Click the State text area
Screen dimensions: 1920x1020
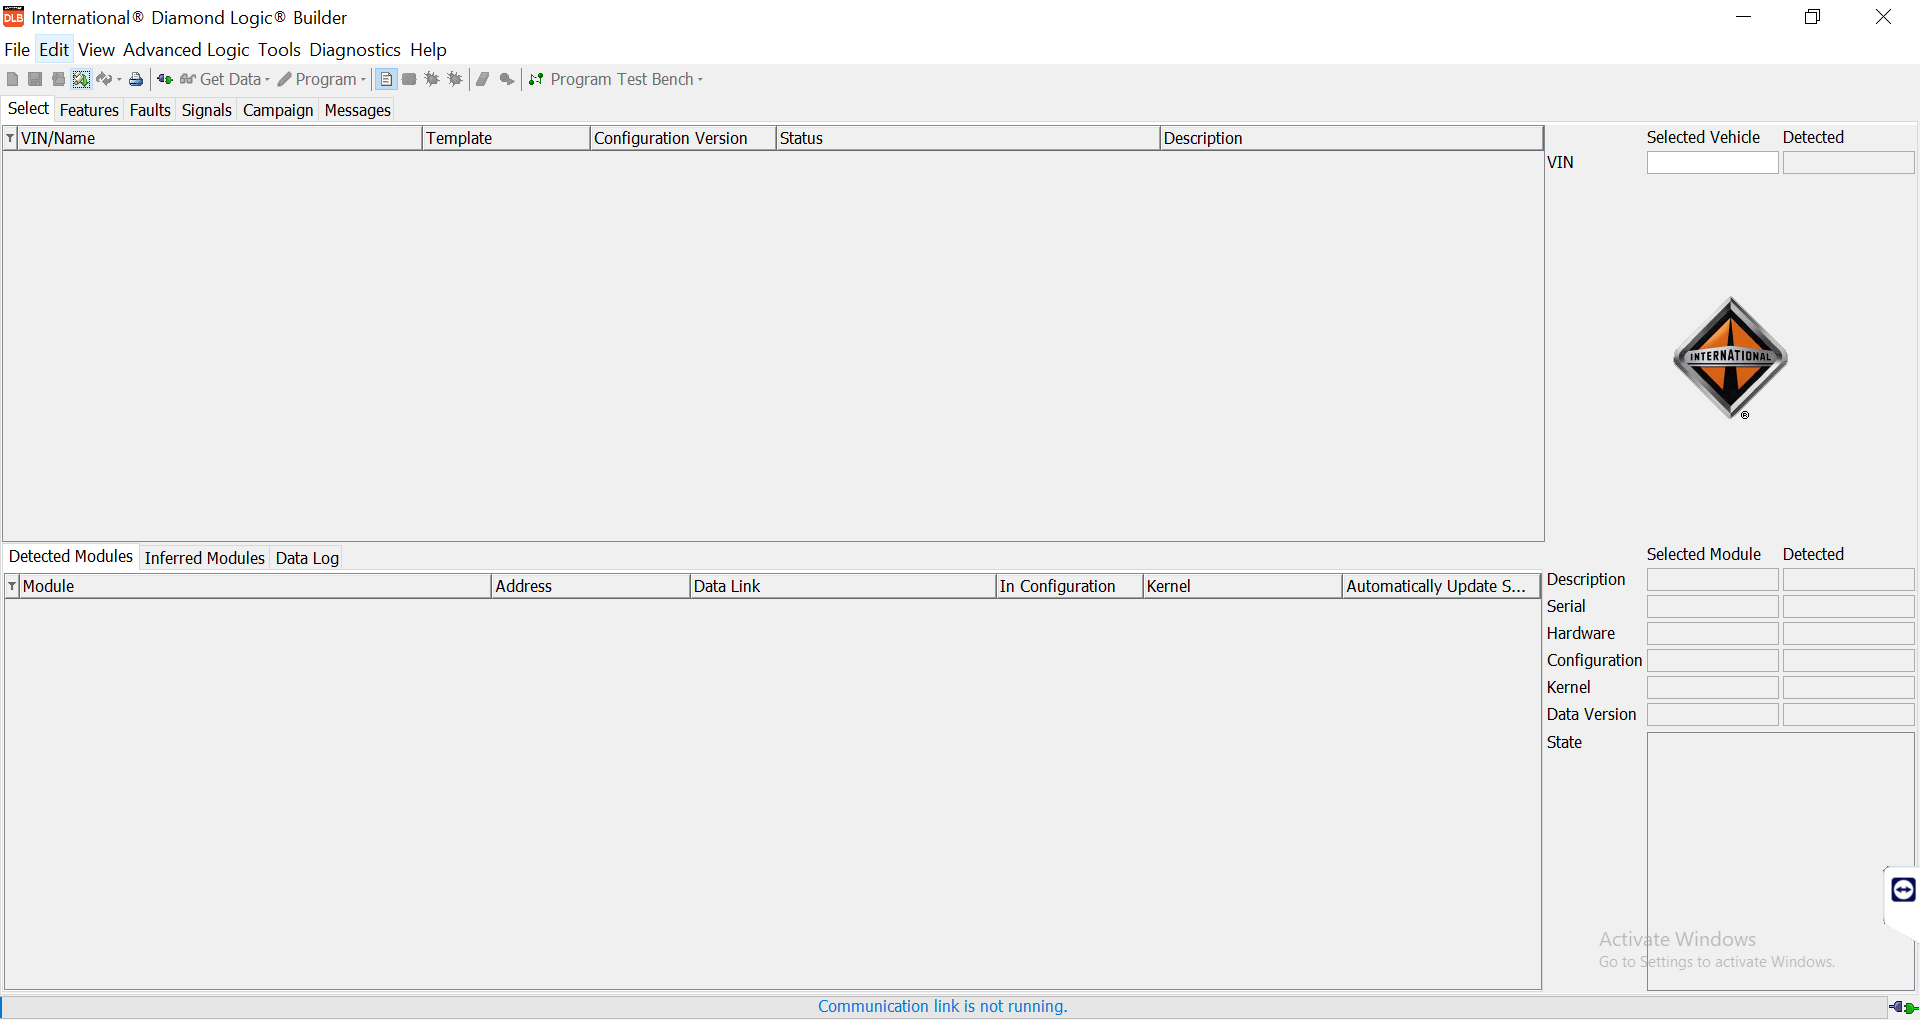point(1780,861)
